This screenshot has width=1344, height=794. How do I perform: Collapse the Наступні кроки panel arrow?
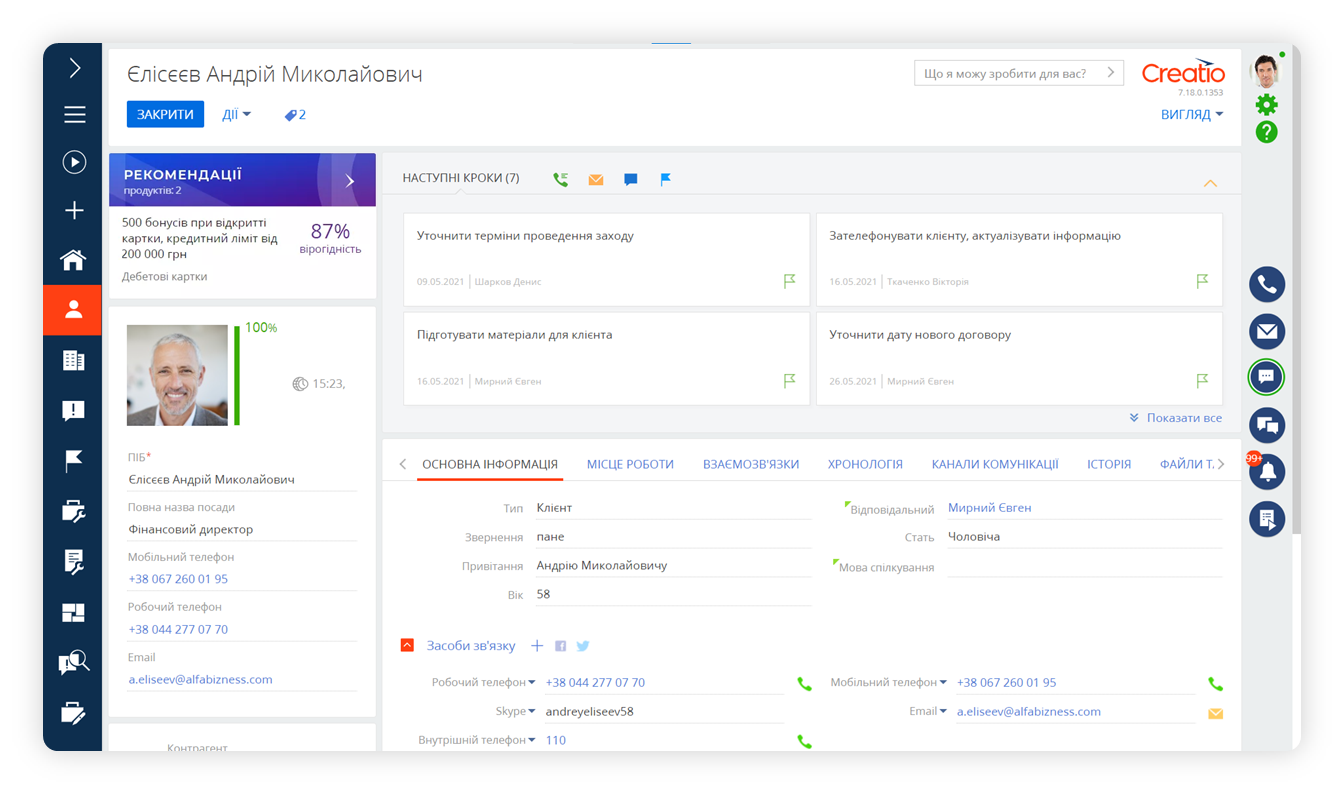[1210, 183]
